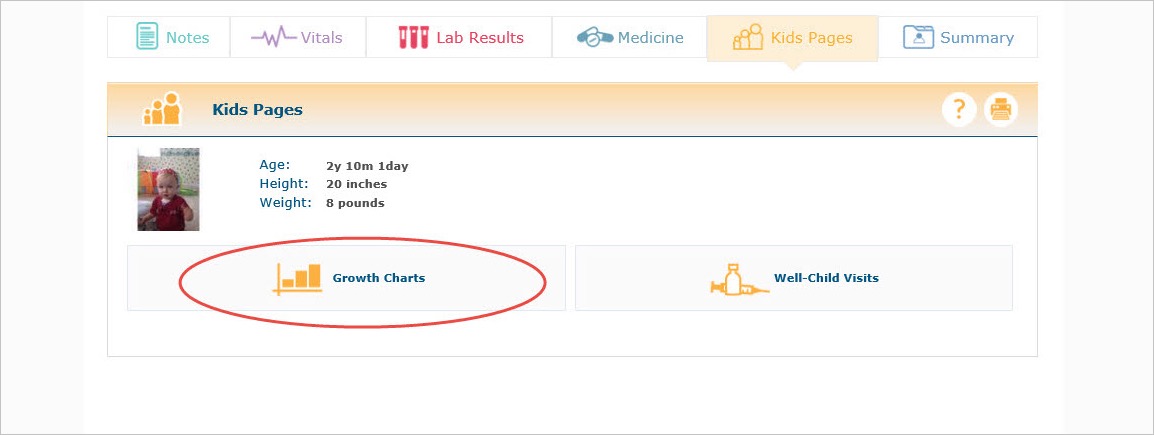Click the notepad icon on Notes tab
Screen dimensions: 1154x435
click(147, 37)
